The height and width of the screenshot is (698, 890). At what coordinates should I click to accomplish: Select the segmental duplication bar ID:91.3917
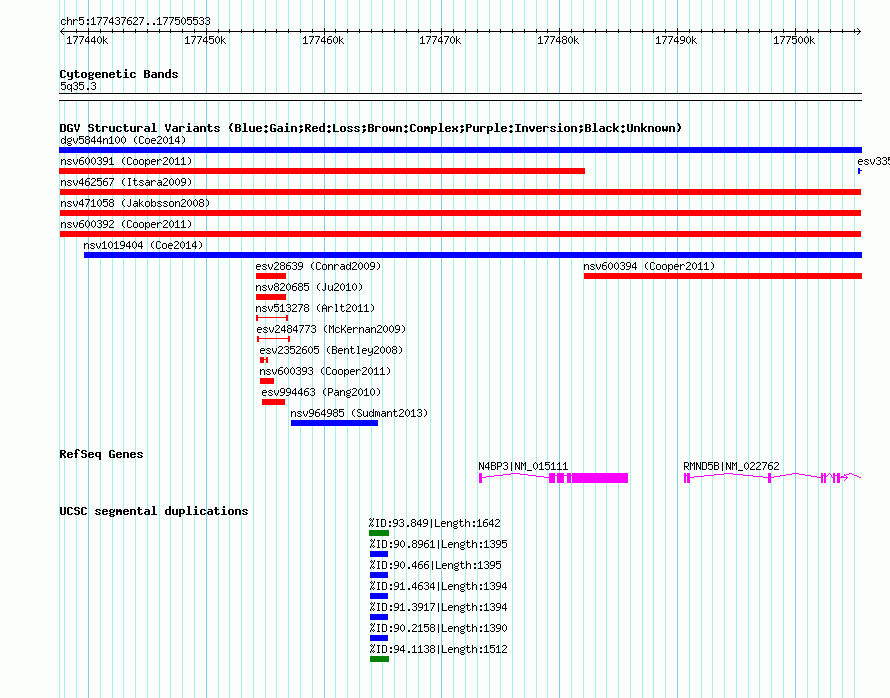click(x=379, y=617)
